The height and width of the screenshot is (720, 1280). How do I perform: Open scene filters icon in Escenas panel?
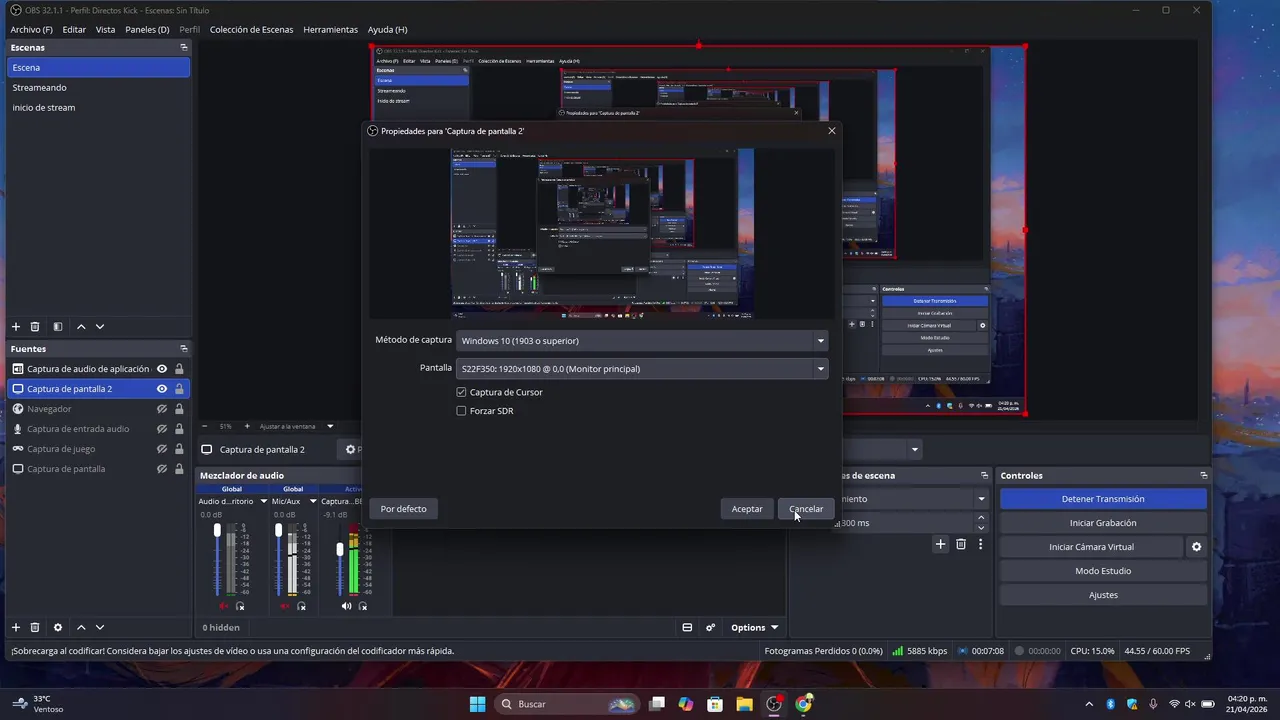point(58,327)
